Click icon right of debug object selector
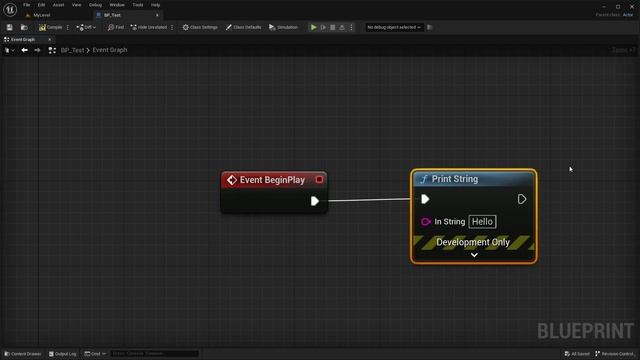The width and height of the screenshot is (640, 360). (429, 27)
